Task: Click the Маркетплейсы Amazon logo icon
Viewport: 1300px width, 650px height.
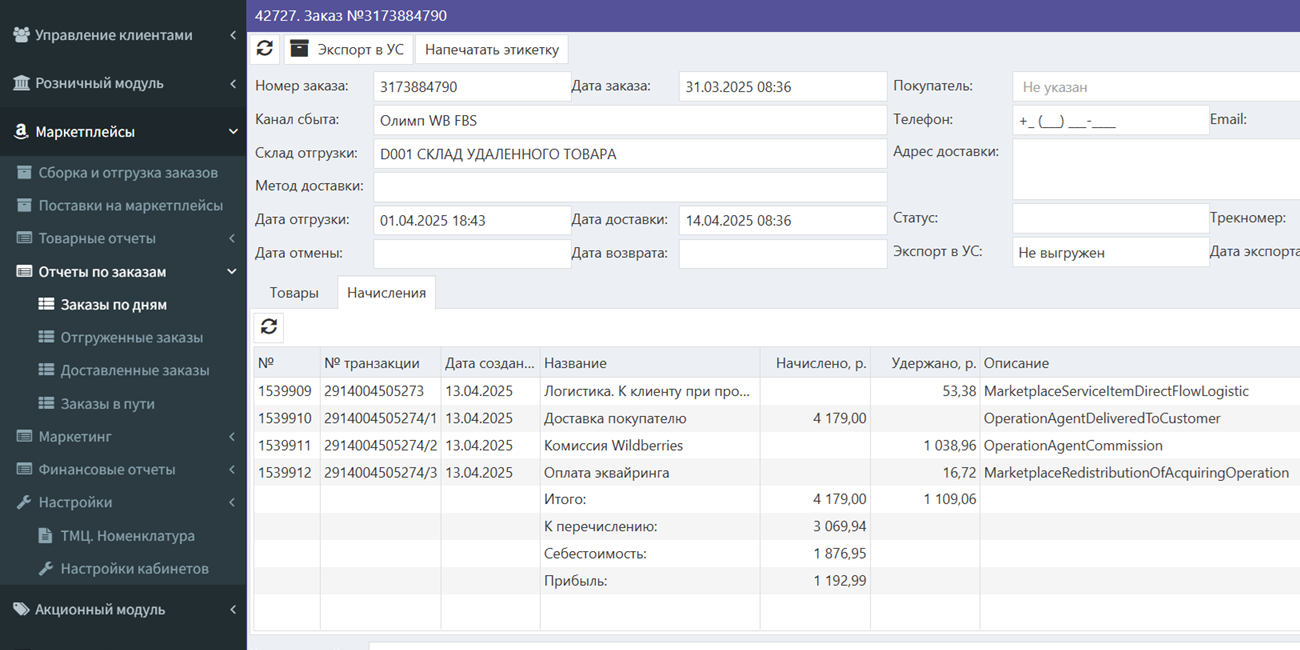Action: click(x=21, y=131)
